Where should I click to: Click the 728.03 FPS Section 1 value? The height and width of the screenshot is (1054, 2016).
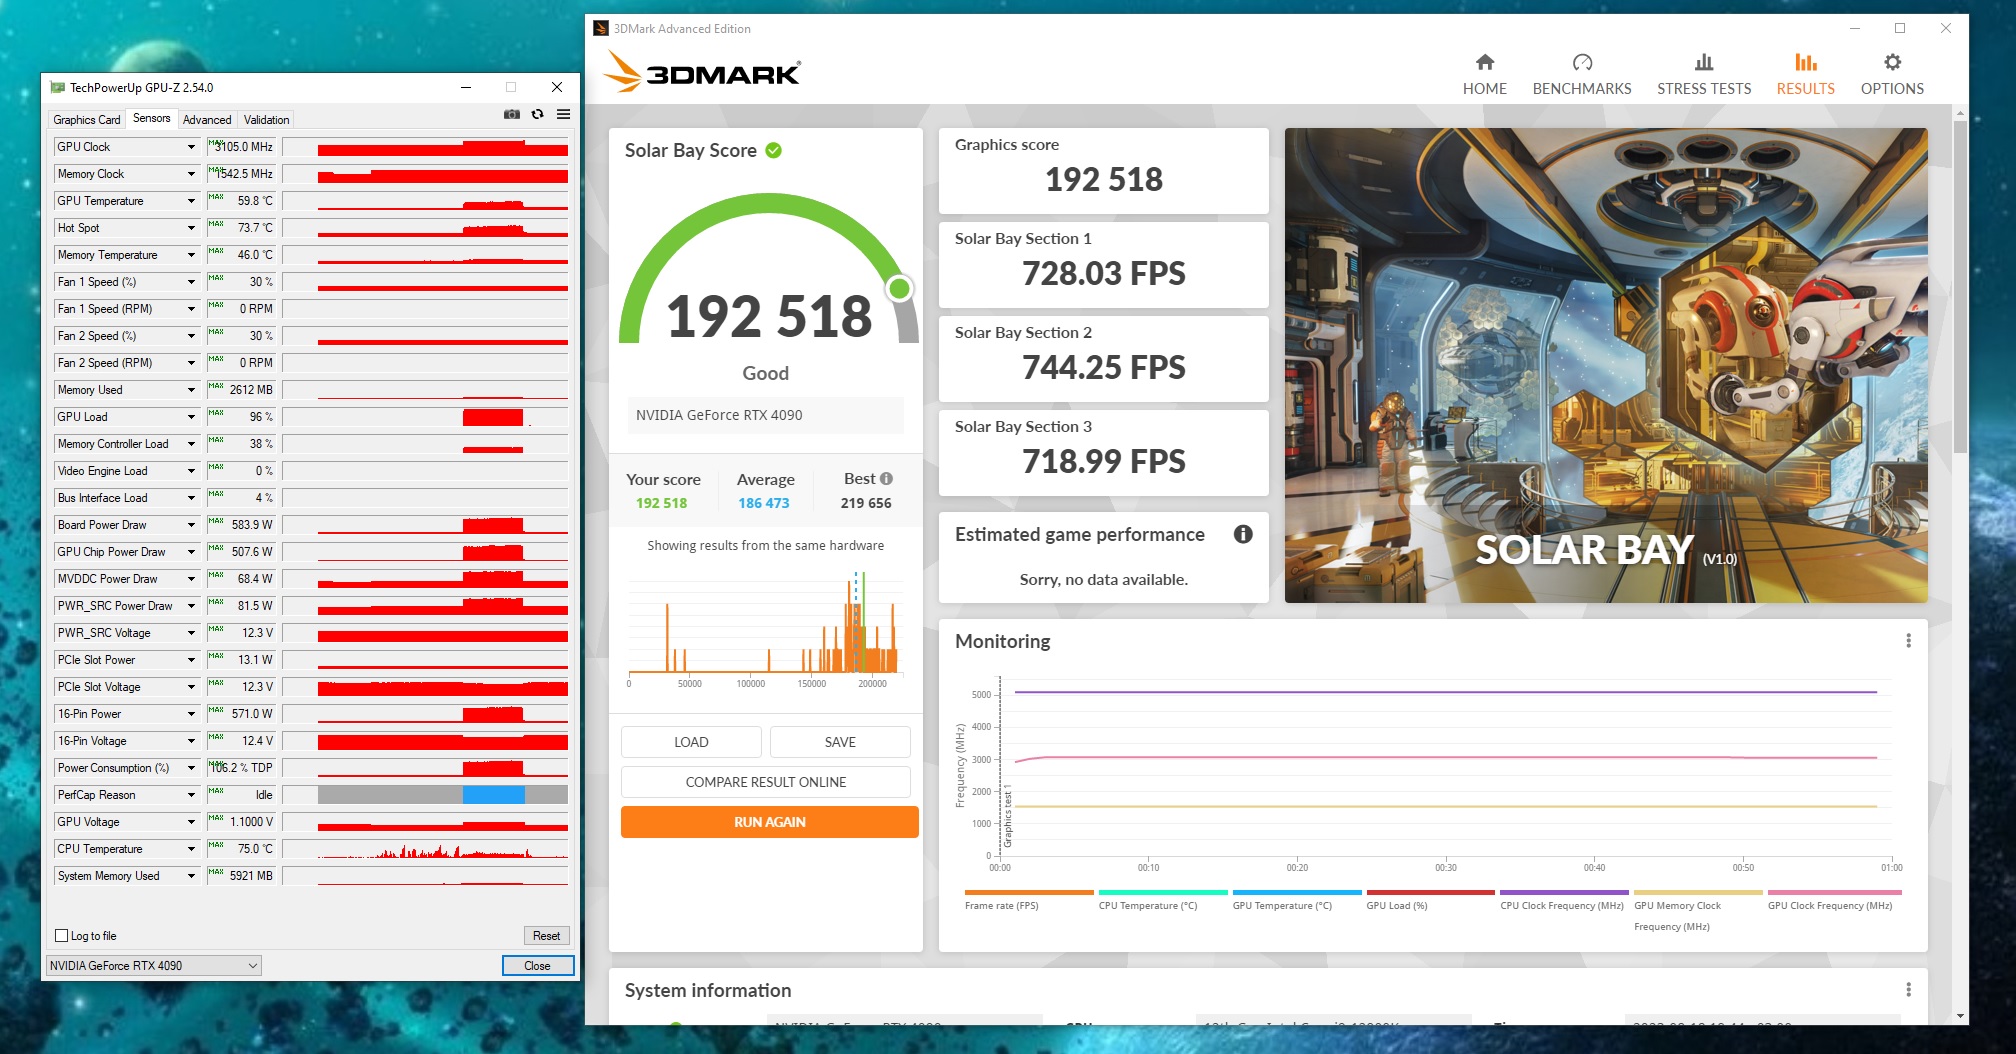(x=1104, y=273)
